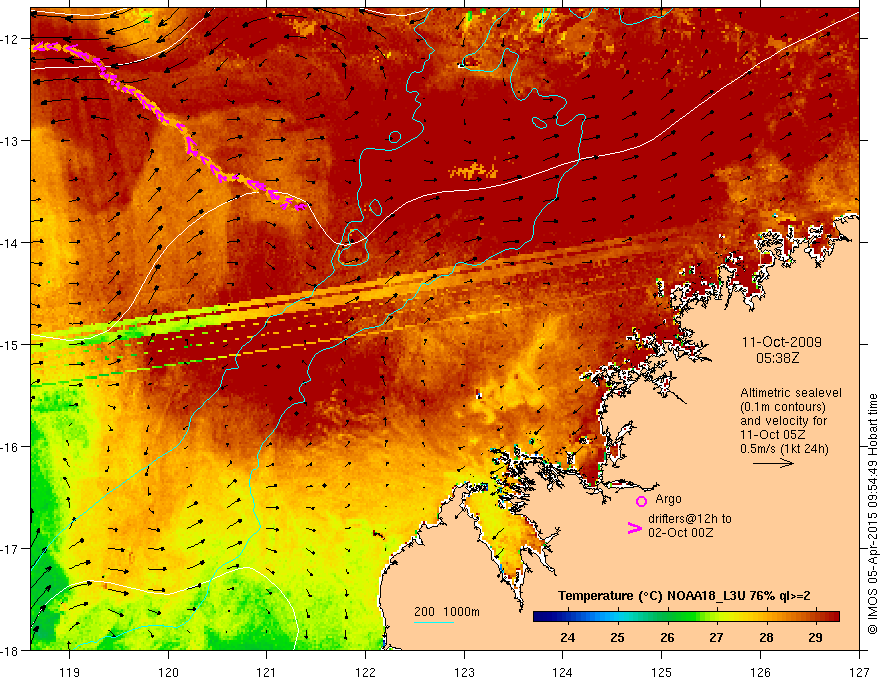The image size is (880, 680).
Task: Click the temperature color bar
Action: coord(686,617)
